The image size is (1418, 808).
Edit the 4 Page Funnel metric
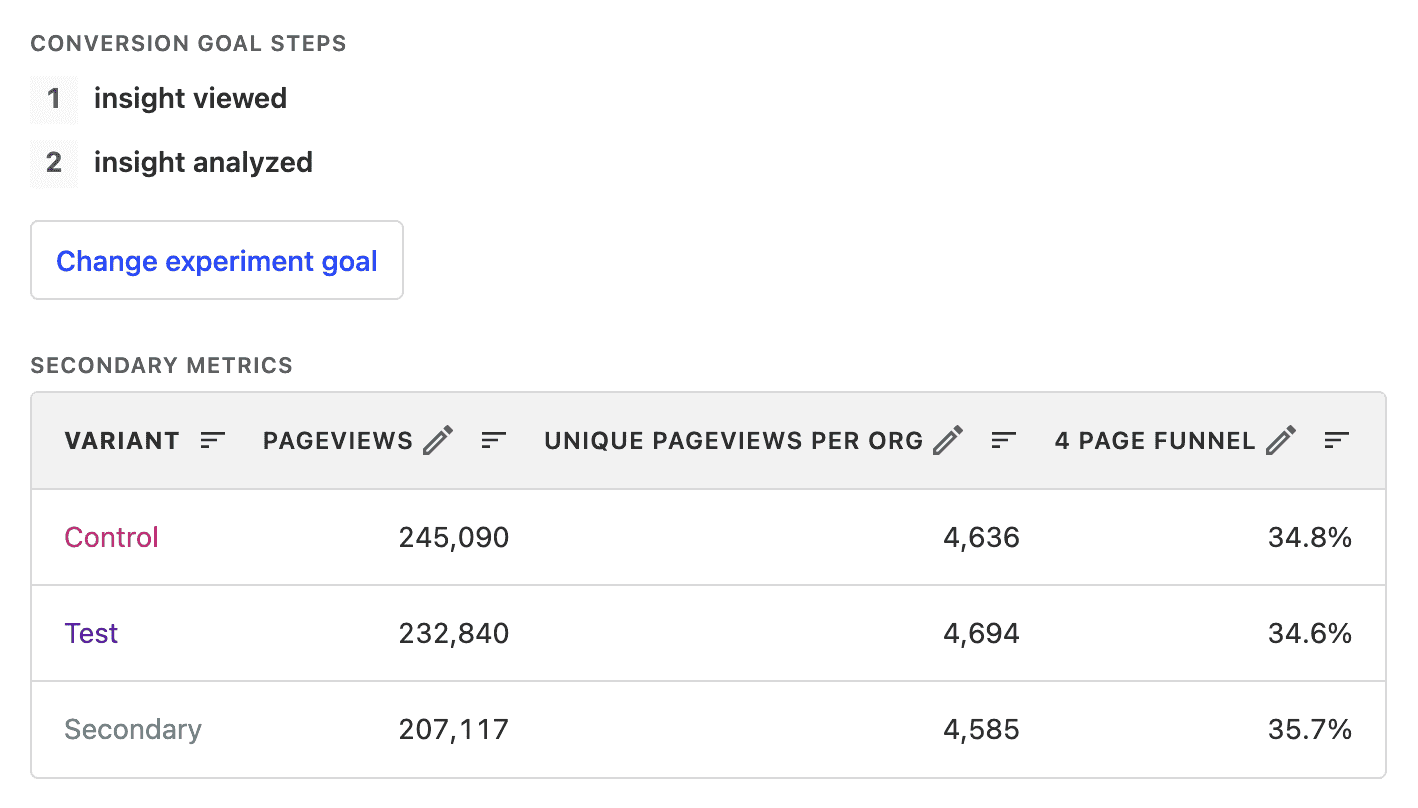[x=1281, y=440]
